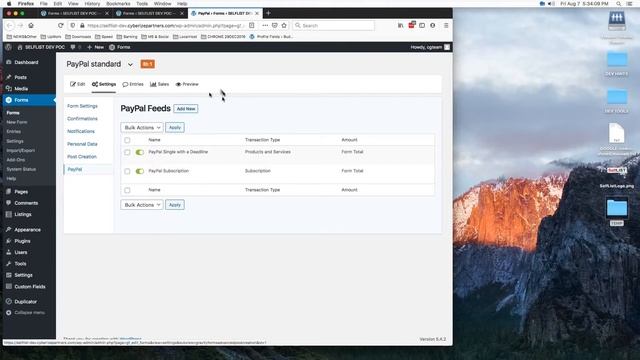Check the select-all box in the table footer

pos(127,190)
